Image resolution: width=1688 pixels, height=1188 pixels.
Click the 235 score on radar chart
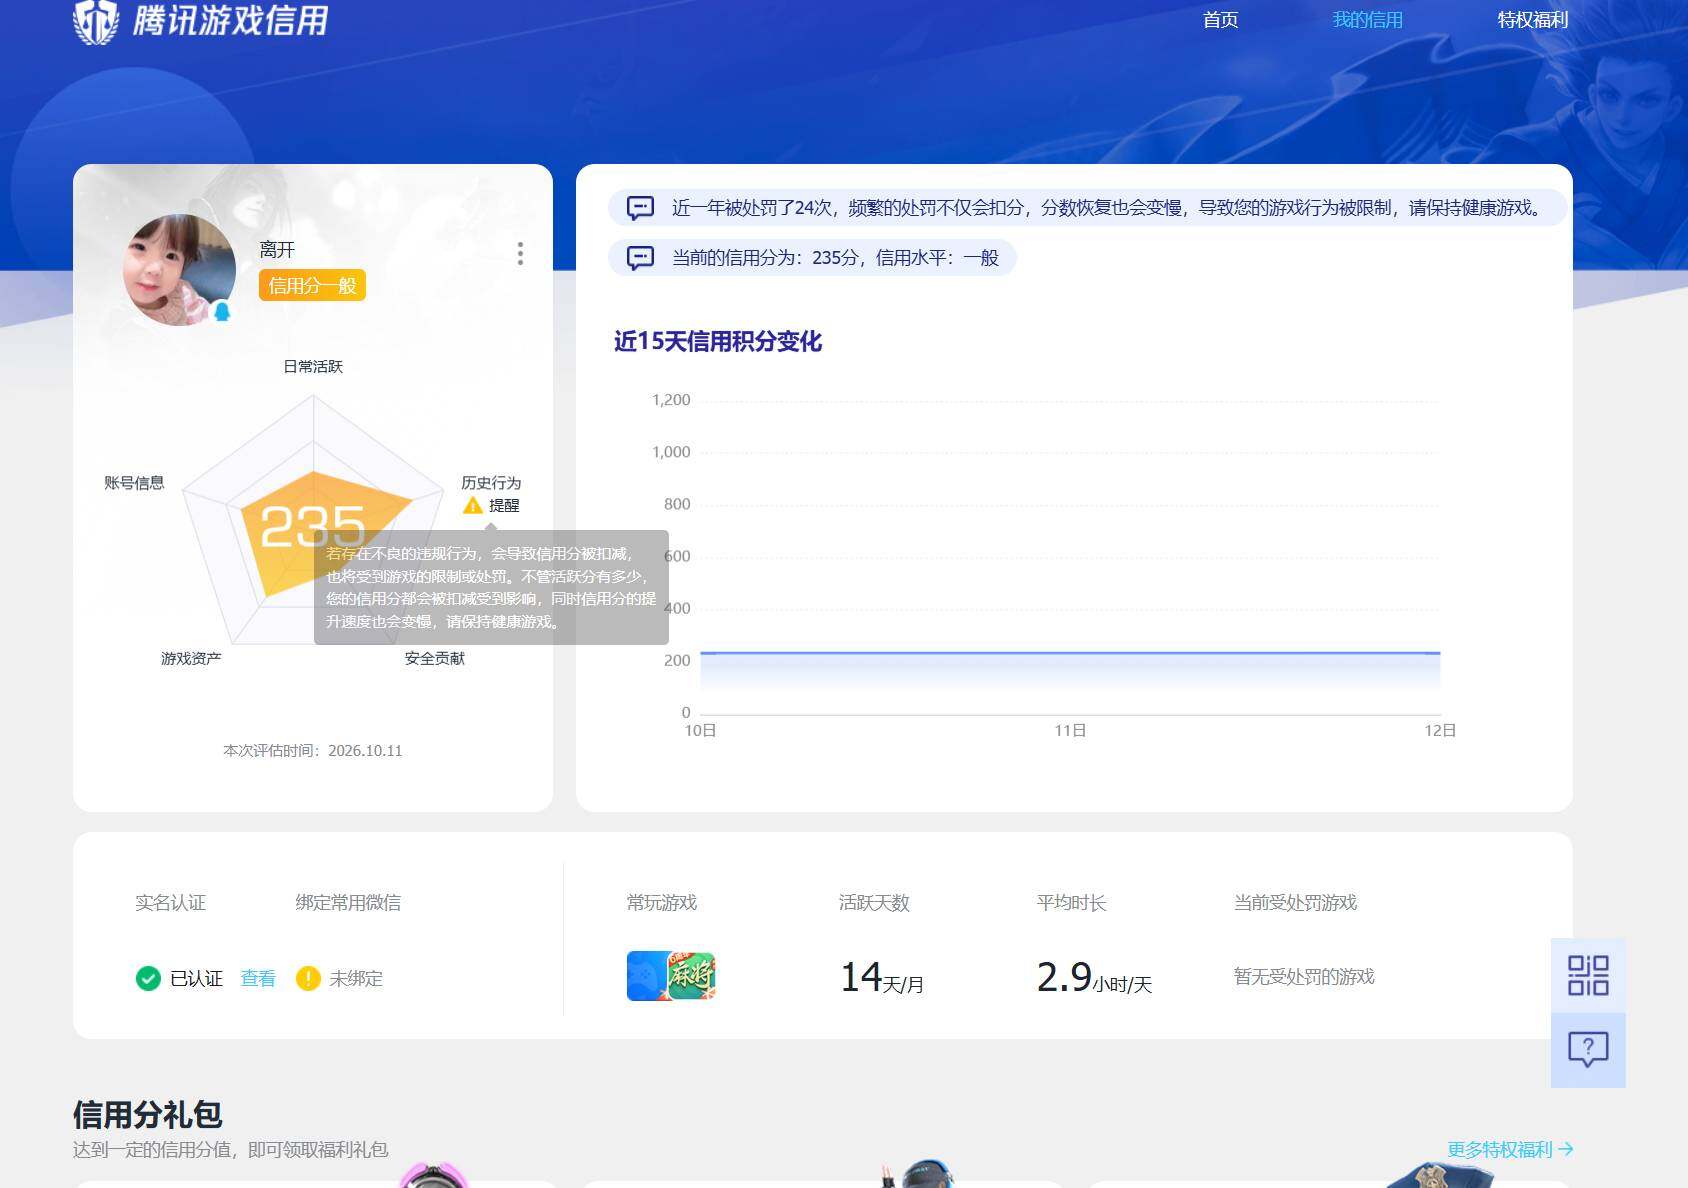coord(312,526)
